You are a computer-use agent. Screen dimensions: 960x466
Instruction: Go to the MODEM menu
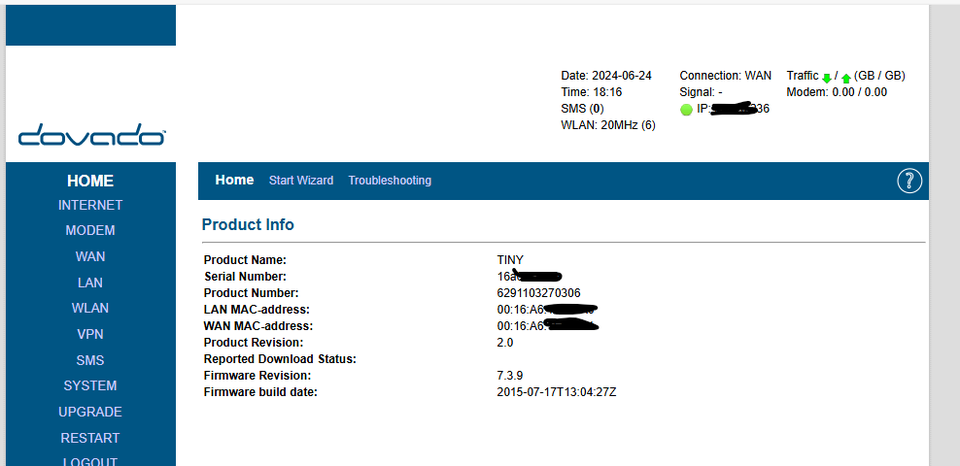coord(90,230)
